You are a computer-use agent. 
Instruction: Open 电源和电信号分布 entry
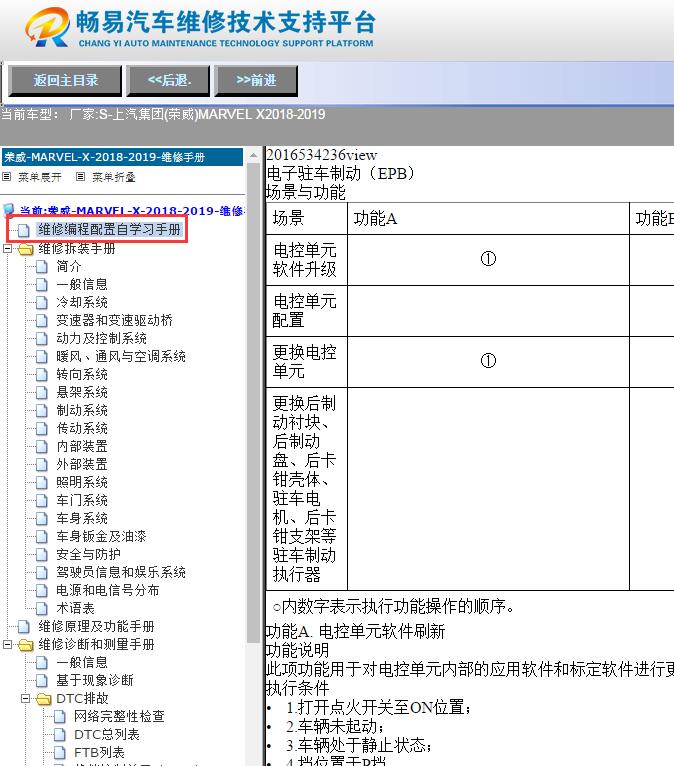click(x=107, y=590)
